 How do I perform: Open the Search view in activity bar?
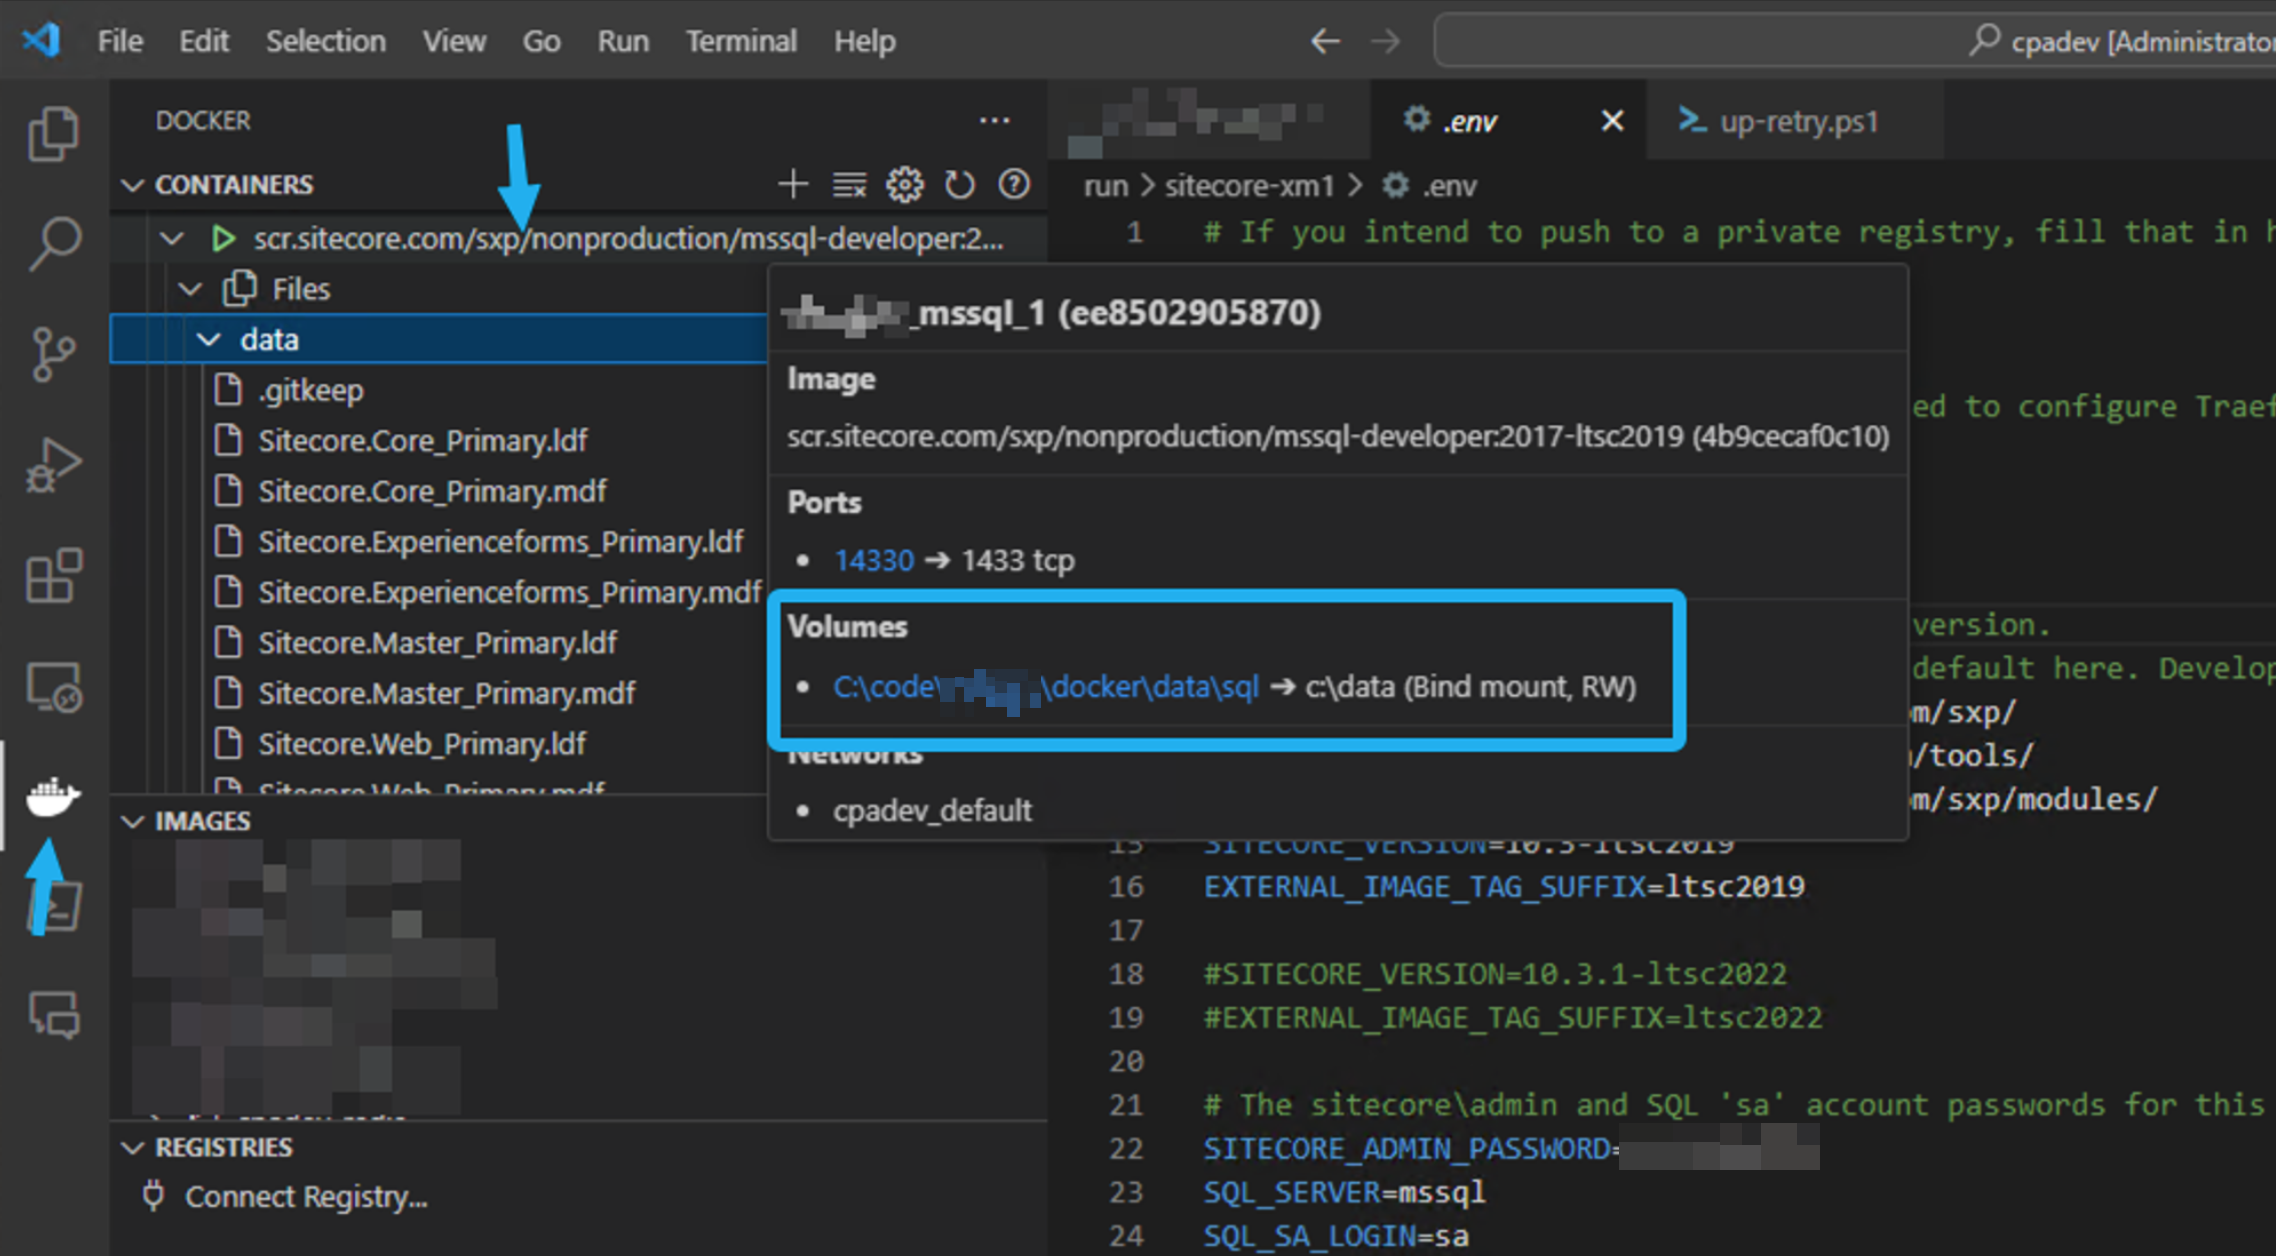pyautogui.click(x=53, y=243)
